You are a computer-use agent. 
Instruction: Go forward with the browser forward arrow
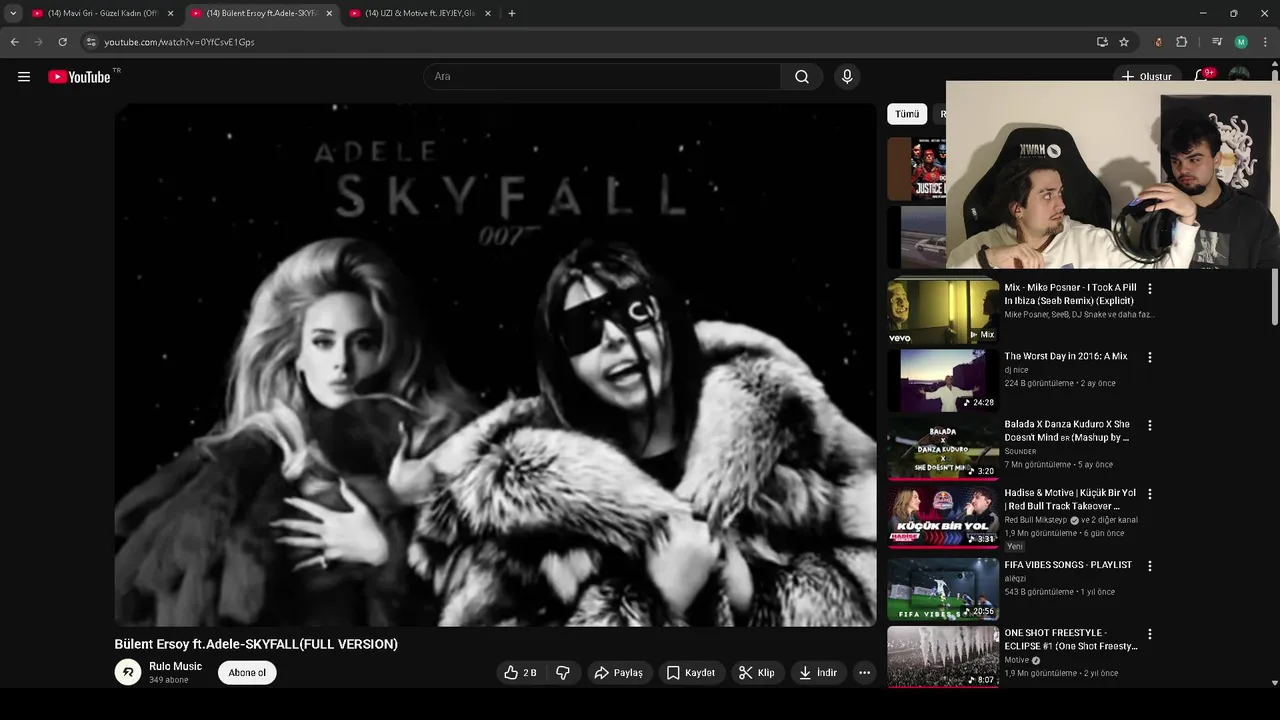point(39,42)
